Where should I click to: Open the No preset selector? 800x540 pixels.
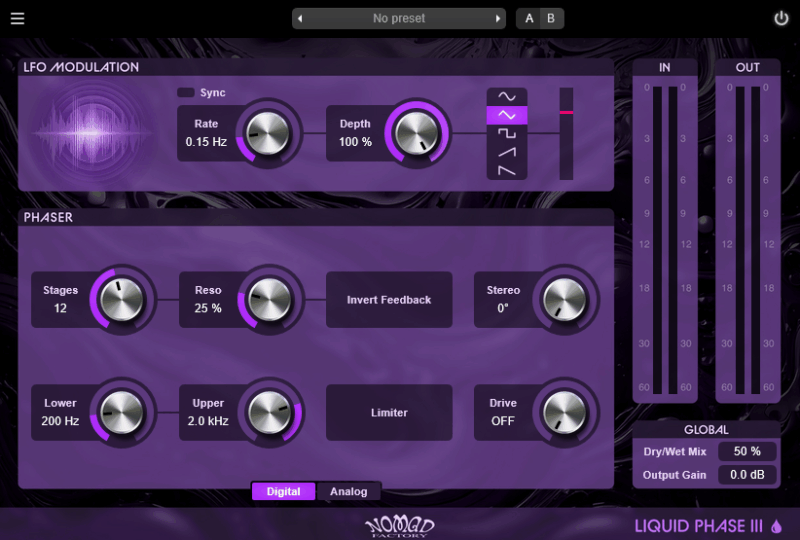point(399,18)
